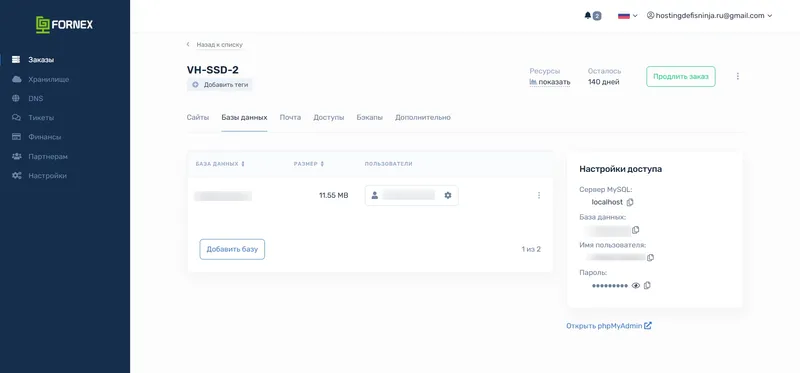Screen dimensions: 800x373
Task: Switch to the Дополнительно tab
Action: [423, 117]
